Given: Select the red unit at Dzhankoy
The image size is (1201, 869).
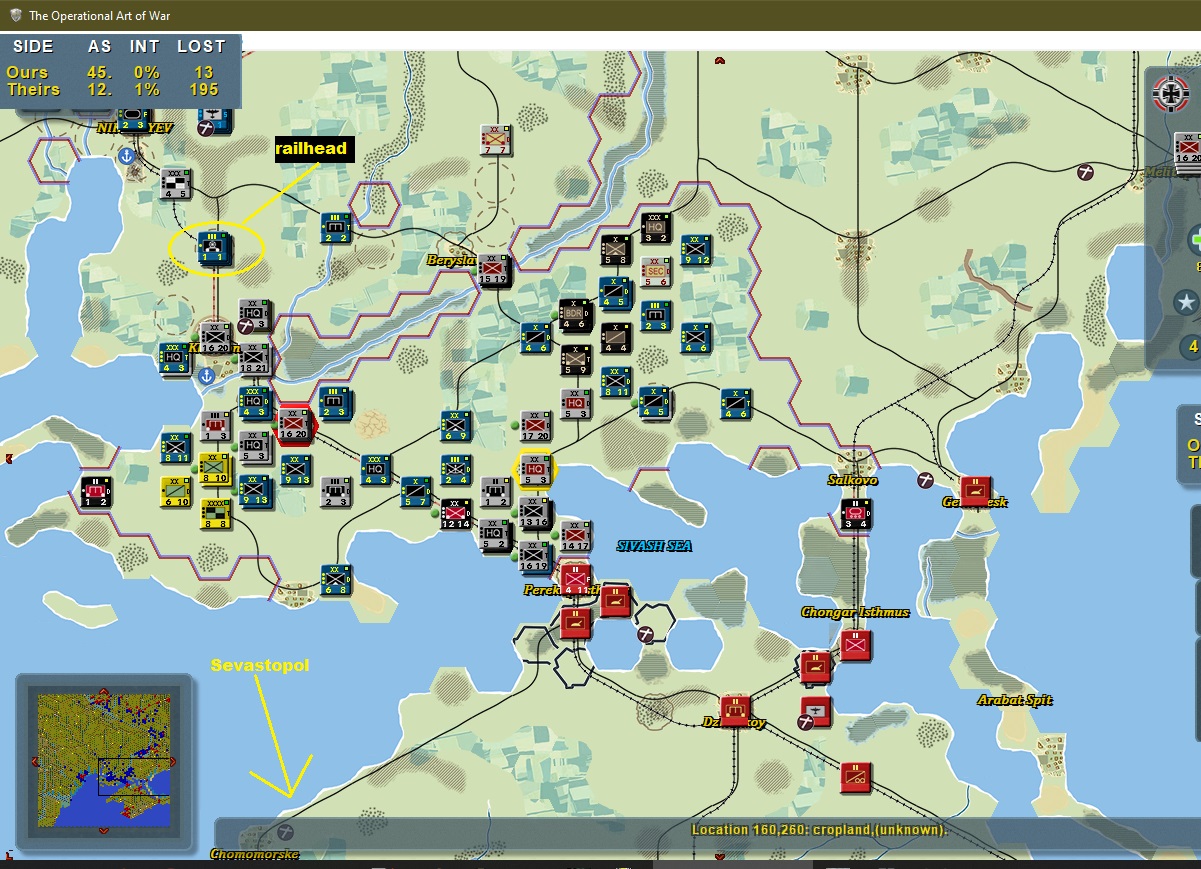Looking at the screenshot, I should pyautogui.click(x=736, y=711).
